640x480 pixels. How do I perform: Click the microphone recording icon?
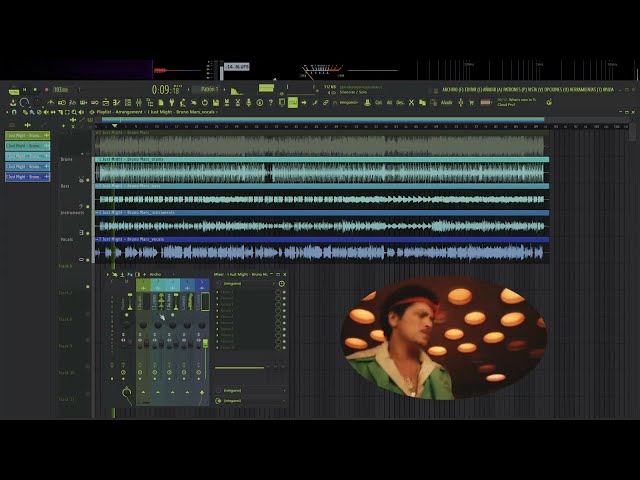(x=249, y=102)
